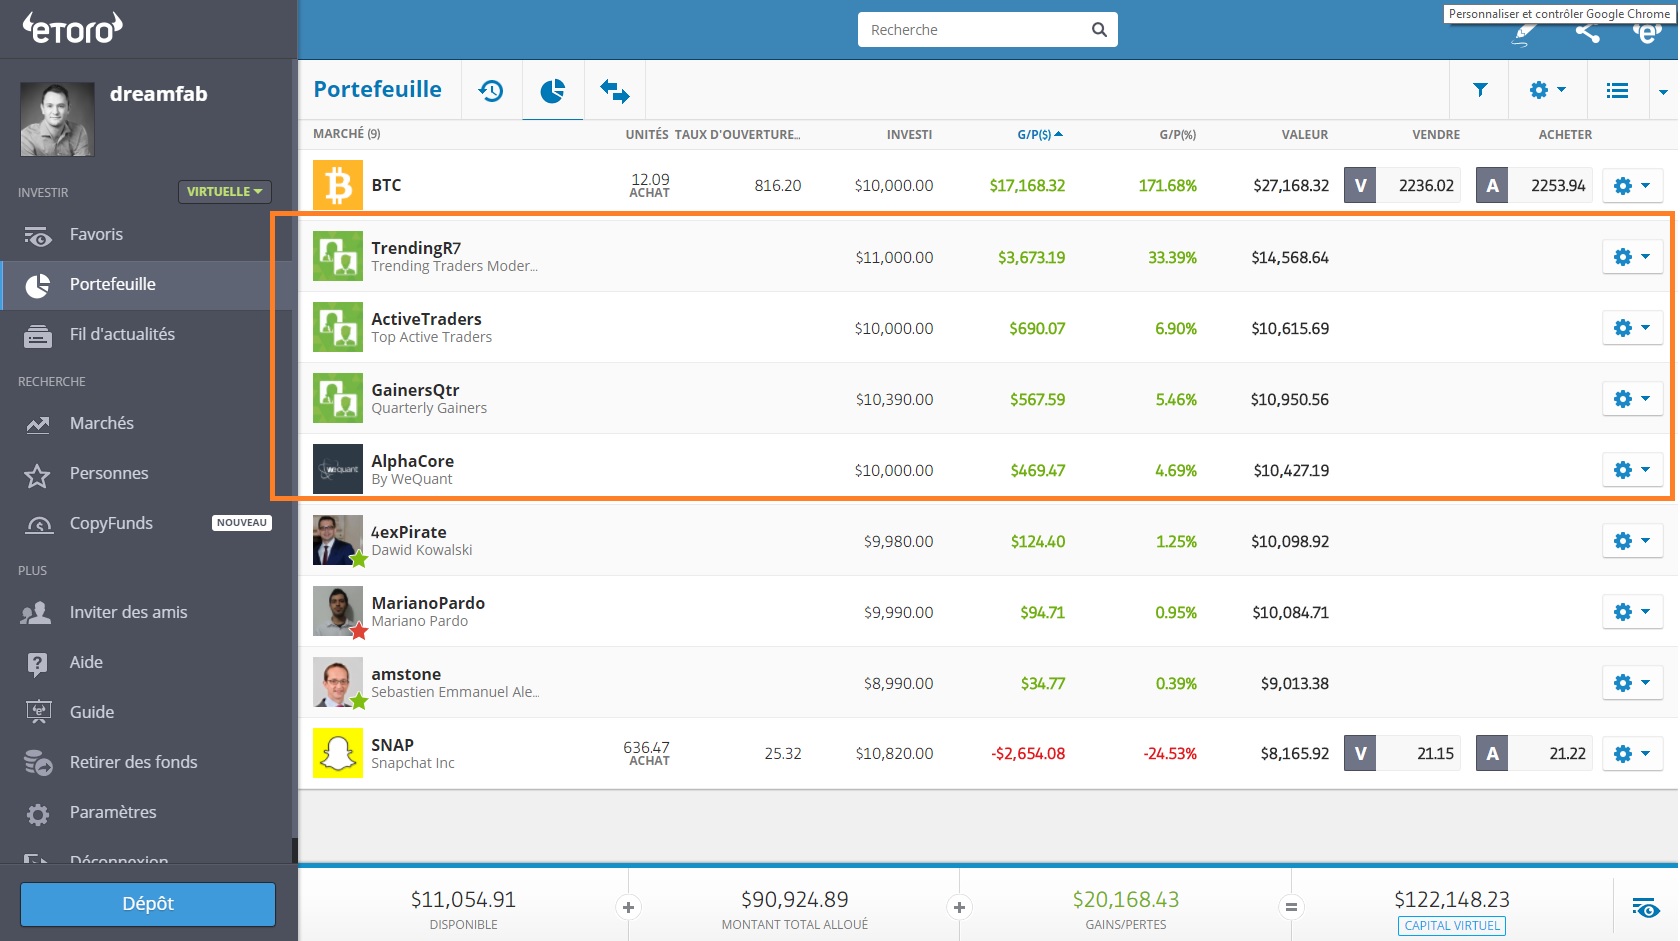The width and height of the screenshot is (1680, 941).
Task: Click the V sell button for BTC
Action: 1360,185
